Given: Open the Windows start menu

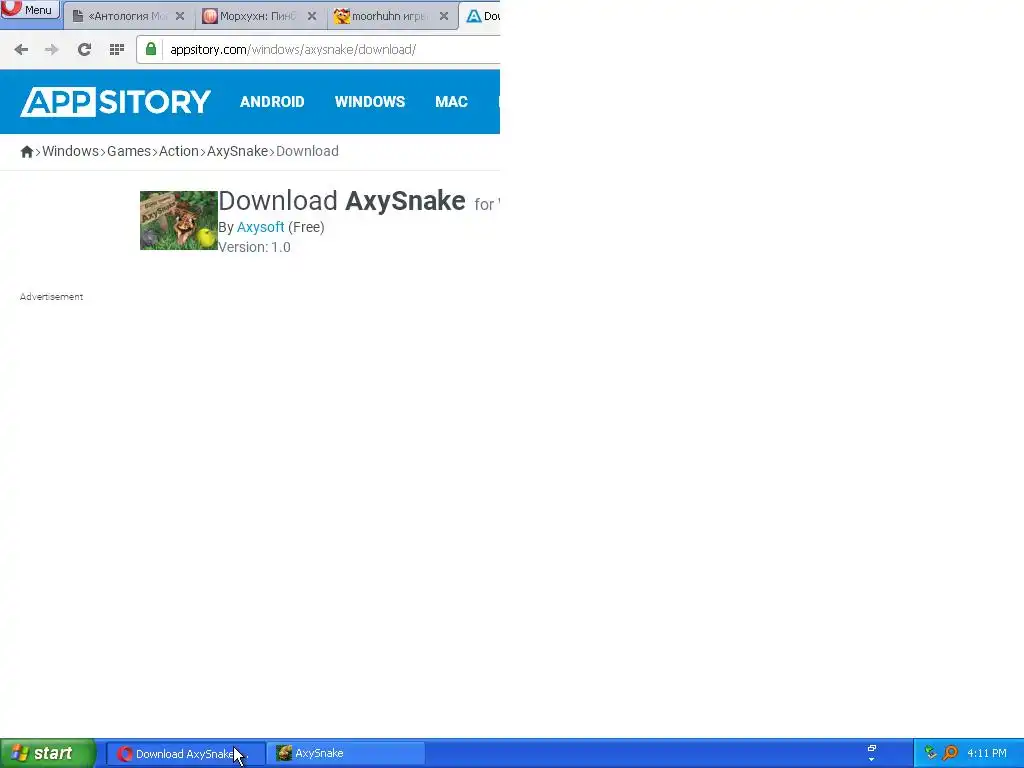Looking at the screenshot, I should click(48, 753).
